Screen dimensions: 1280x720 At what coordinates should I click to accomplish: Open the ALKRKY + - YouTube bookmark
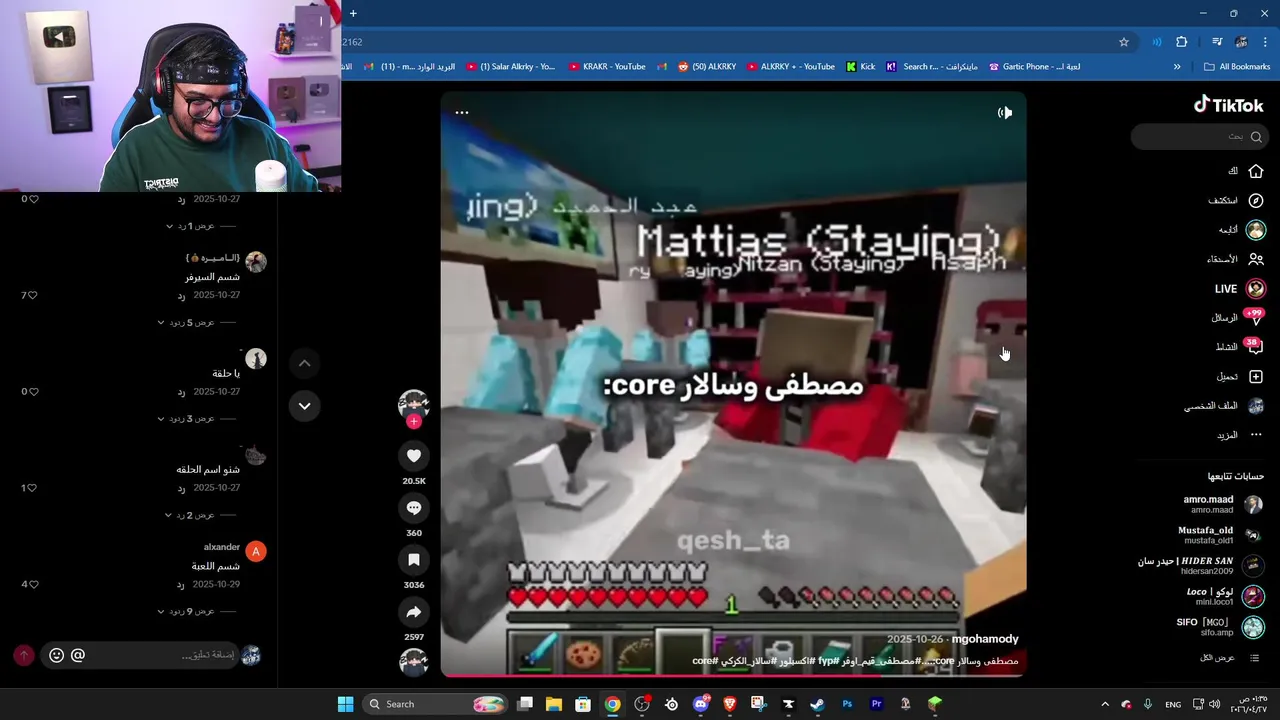(x=790, y=67)
